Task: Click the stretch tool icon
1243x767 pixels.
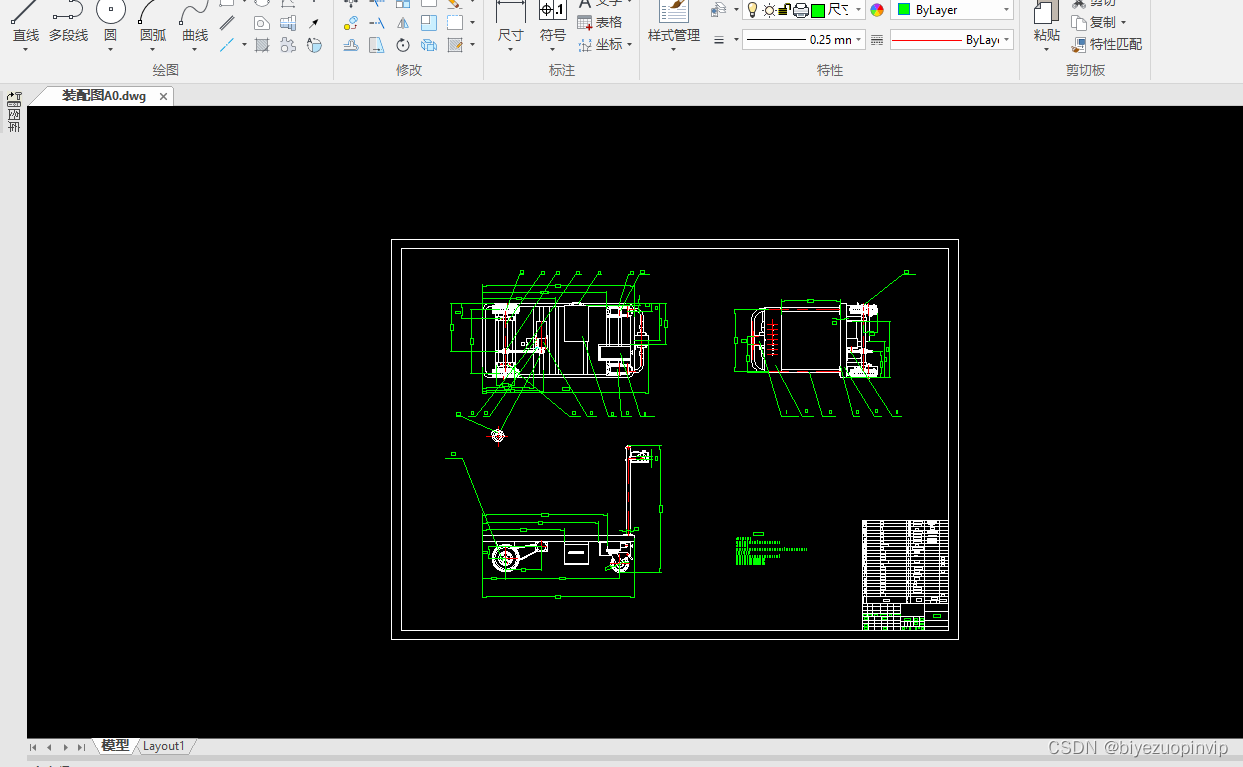Action: (377, 45)
